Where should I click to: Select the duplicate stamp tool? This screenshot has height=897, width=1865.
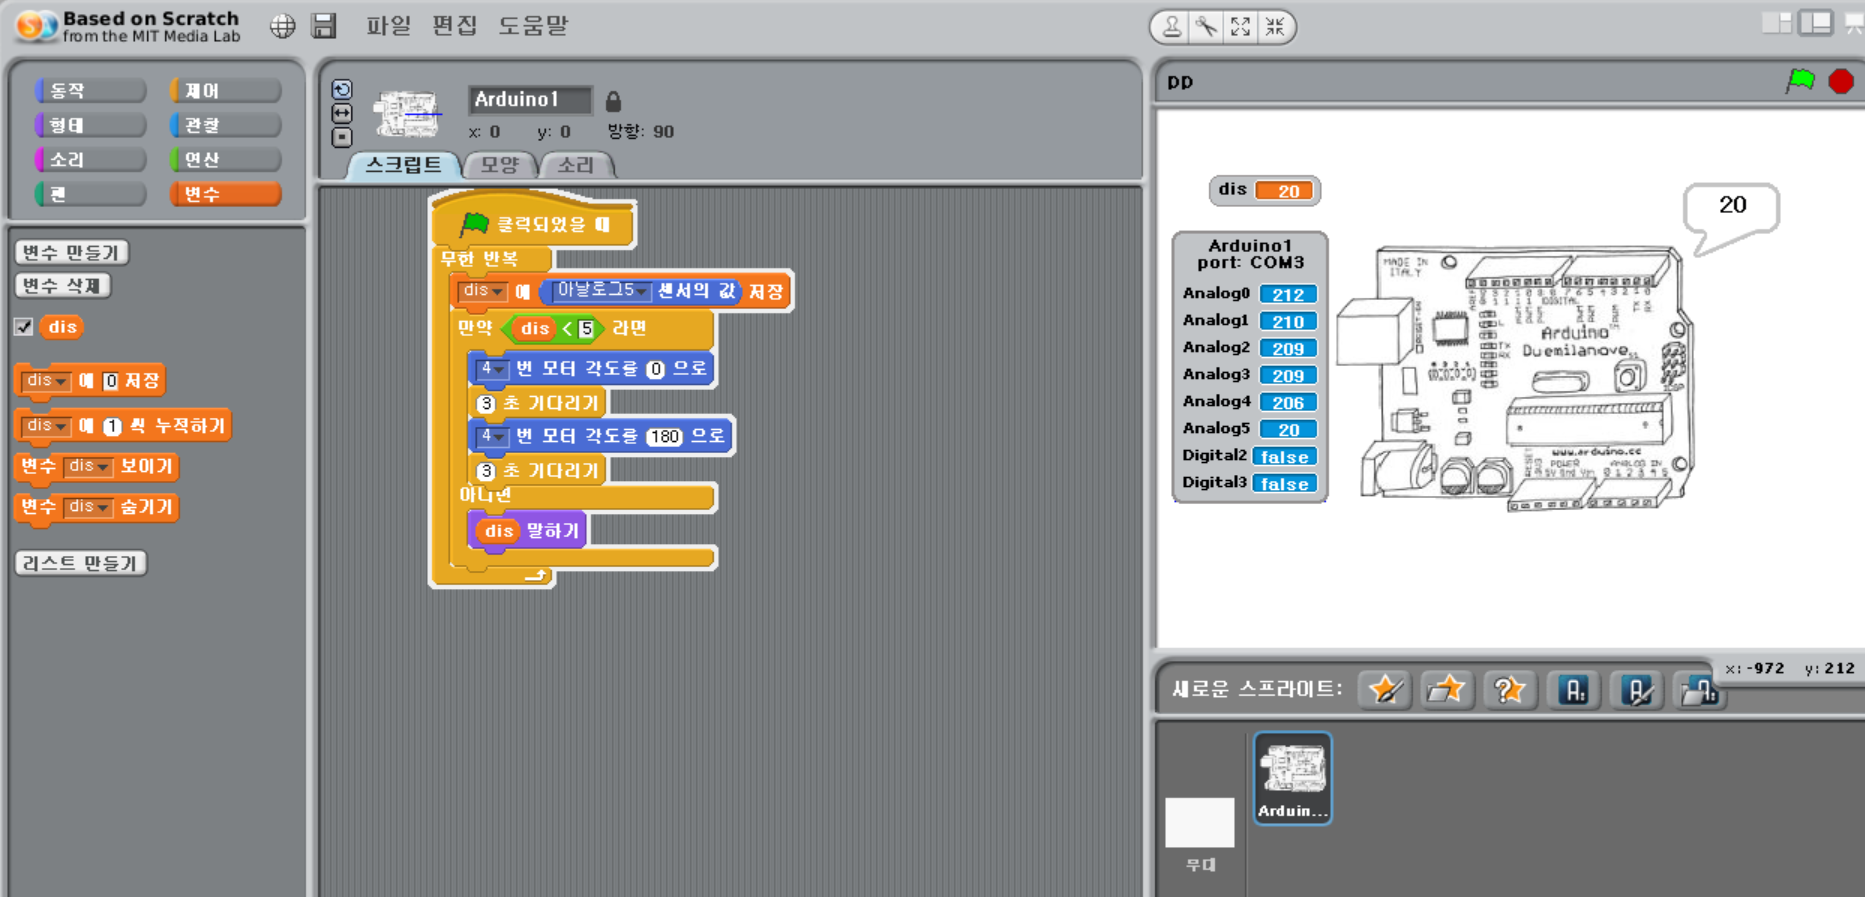(x=1171, y=27)
